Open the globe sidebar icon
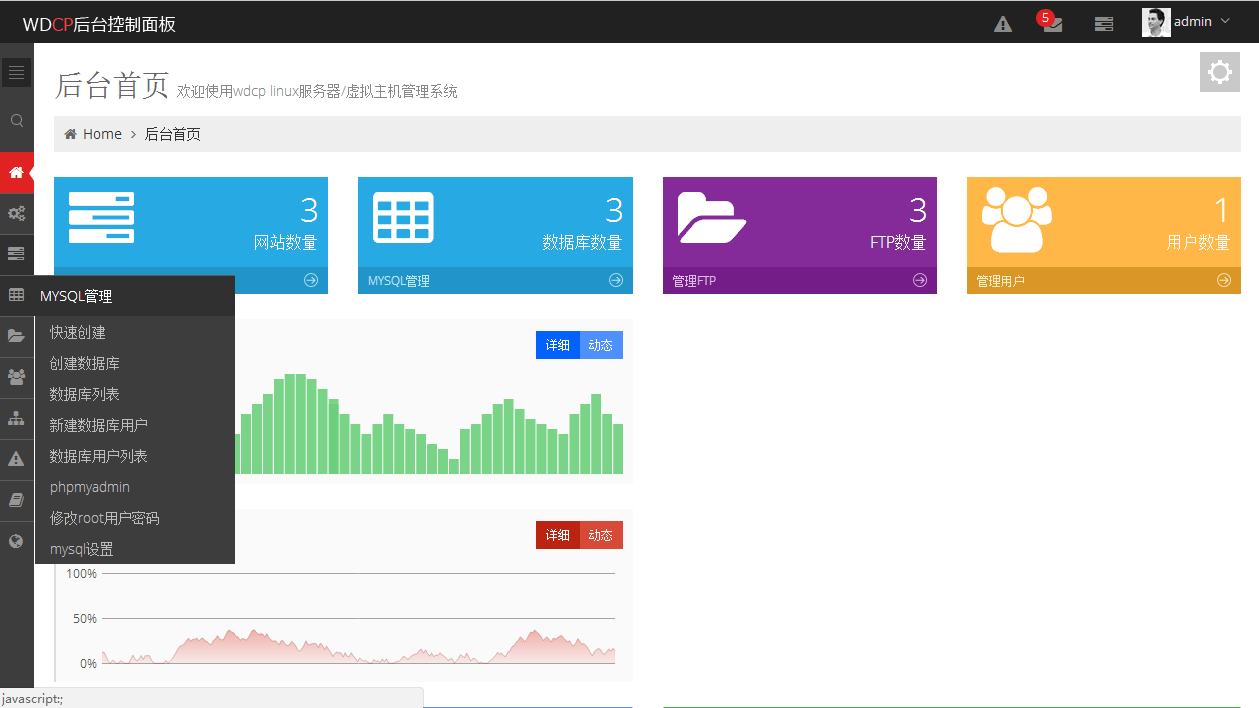Viewport: 1259px width, 708px height. [x=16, y=541]
